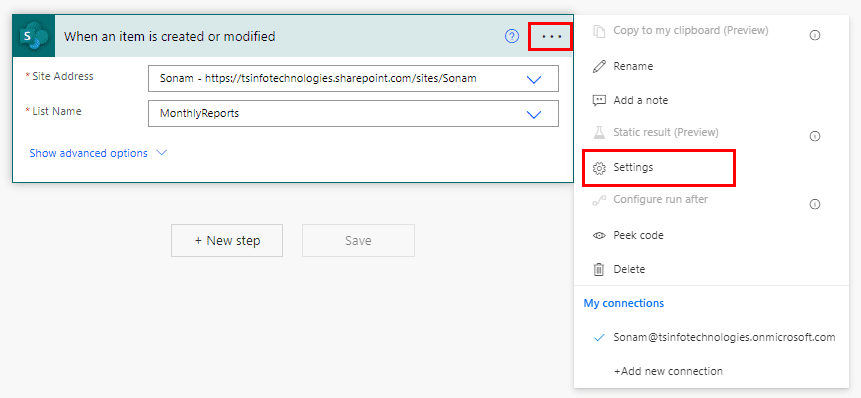Choose Add a note menu entry
The image size is (861, 398).
tap(640, 100)
